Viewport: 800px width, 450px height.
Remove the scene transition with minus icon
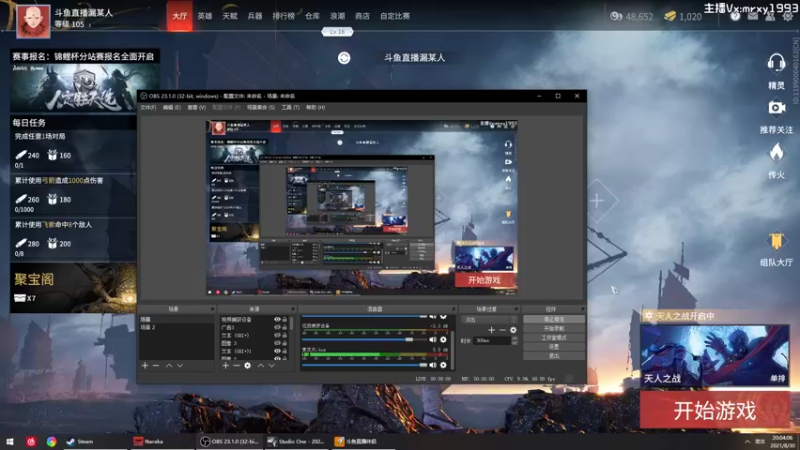pyautogui.click(x=503, y=330)
